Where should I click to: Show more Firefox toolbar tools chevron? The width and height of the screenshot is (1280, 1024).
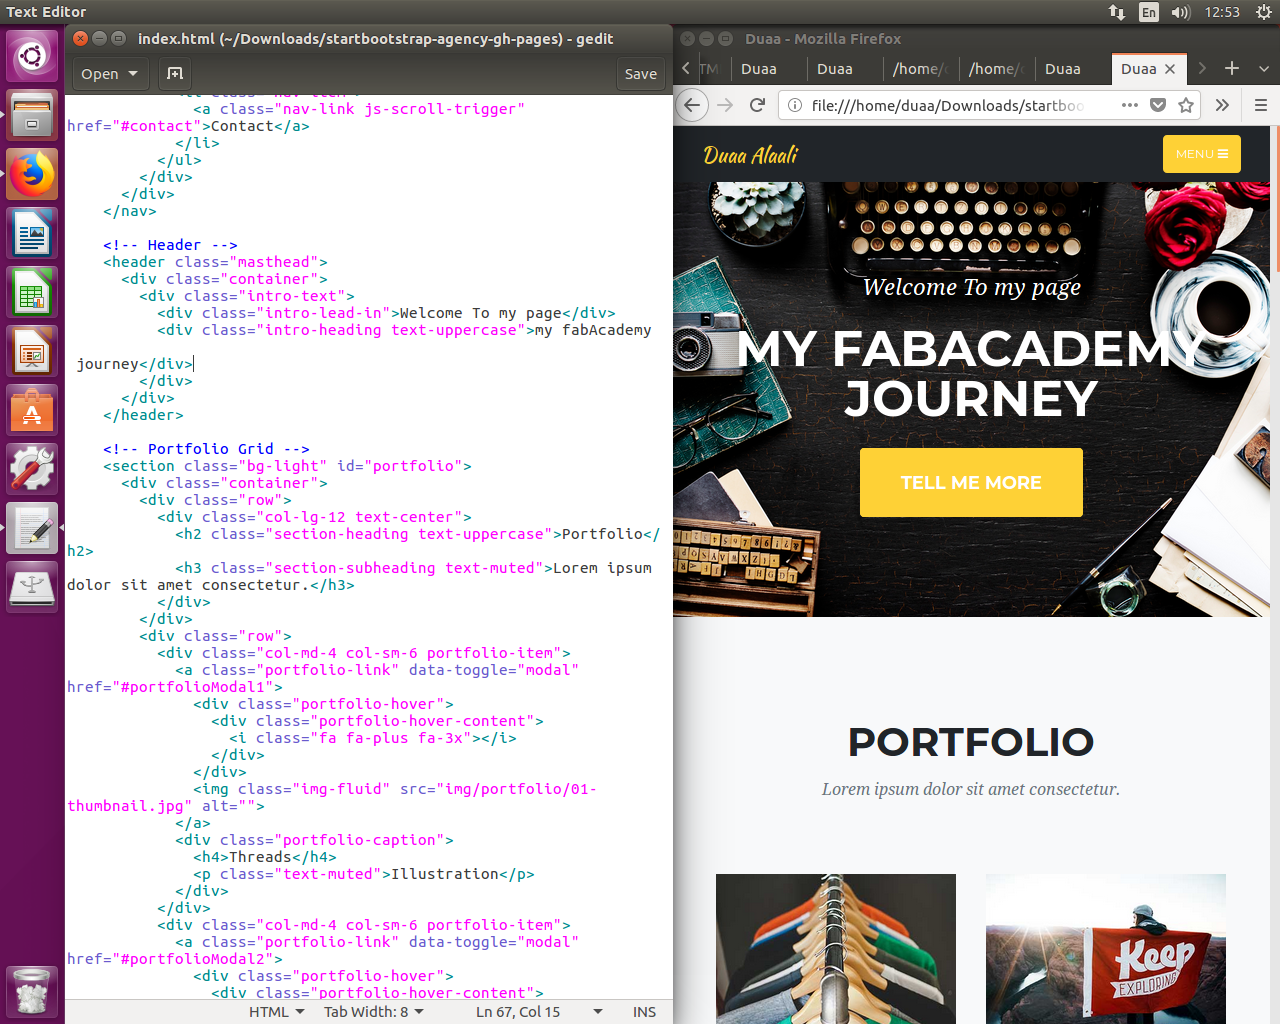click(1222, 105)
